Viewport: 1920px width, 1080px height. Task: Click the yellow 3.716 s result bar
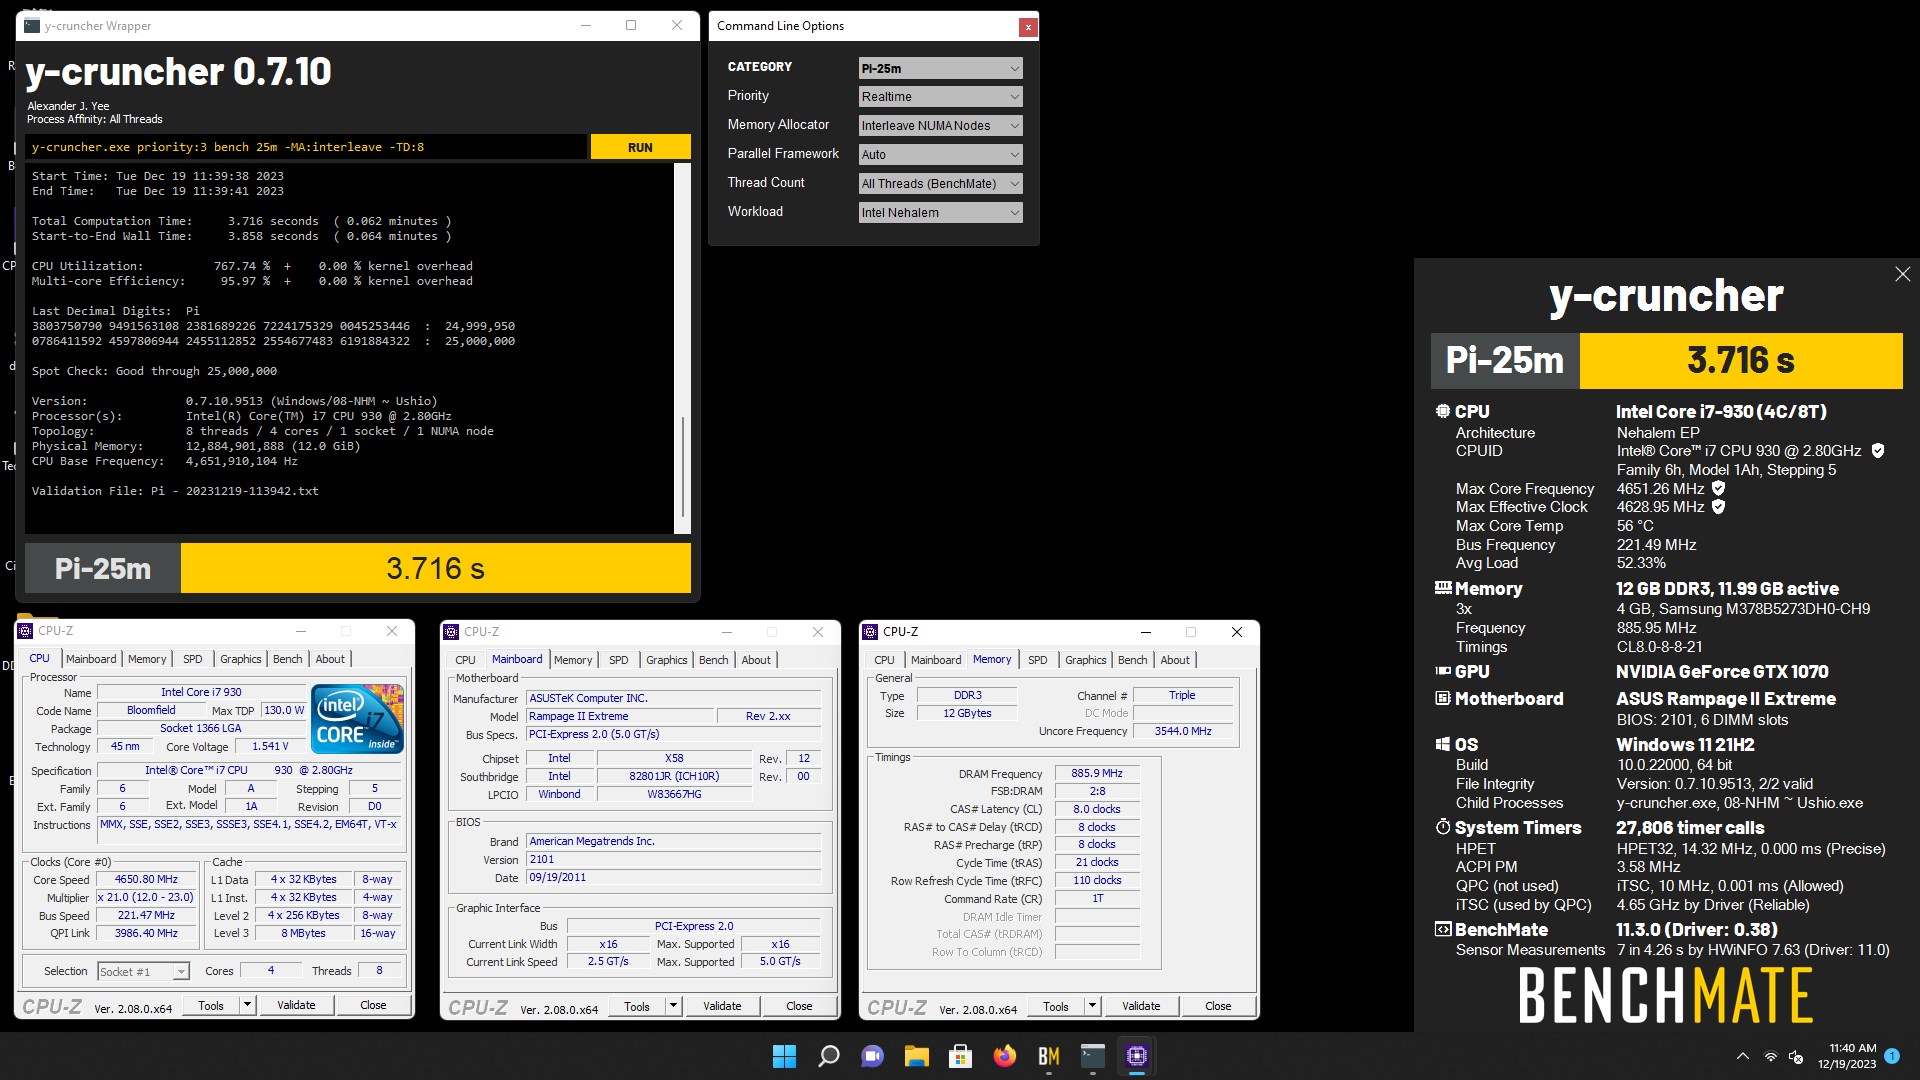click(436, 568)
